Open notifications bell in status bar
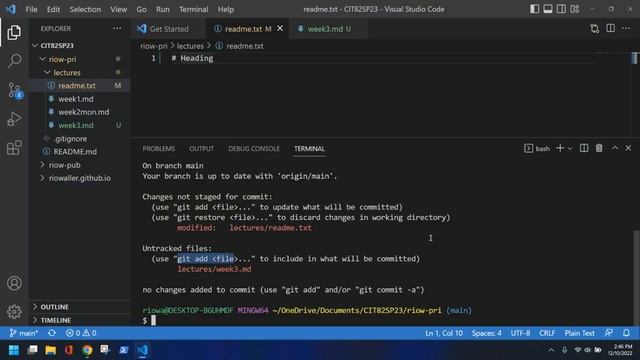This screenshot has height=360, width=640. (x=626, y=333)
